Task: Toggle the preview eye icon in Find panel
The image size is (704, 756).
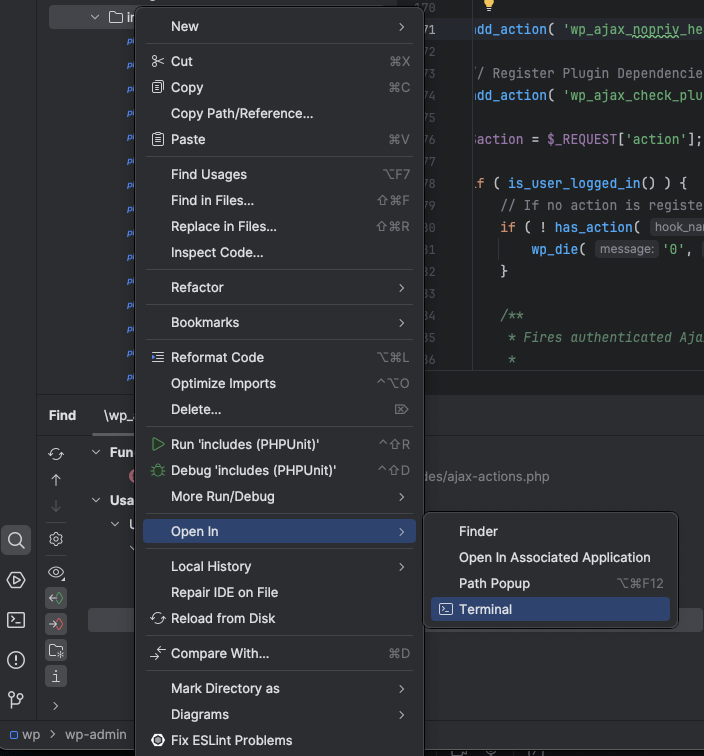Action: (x=56, y=573)
